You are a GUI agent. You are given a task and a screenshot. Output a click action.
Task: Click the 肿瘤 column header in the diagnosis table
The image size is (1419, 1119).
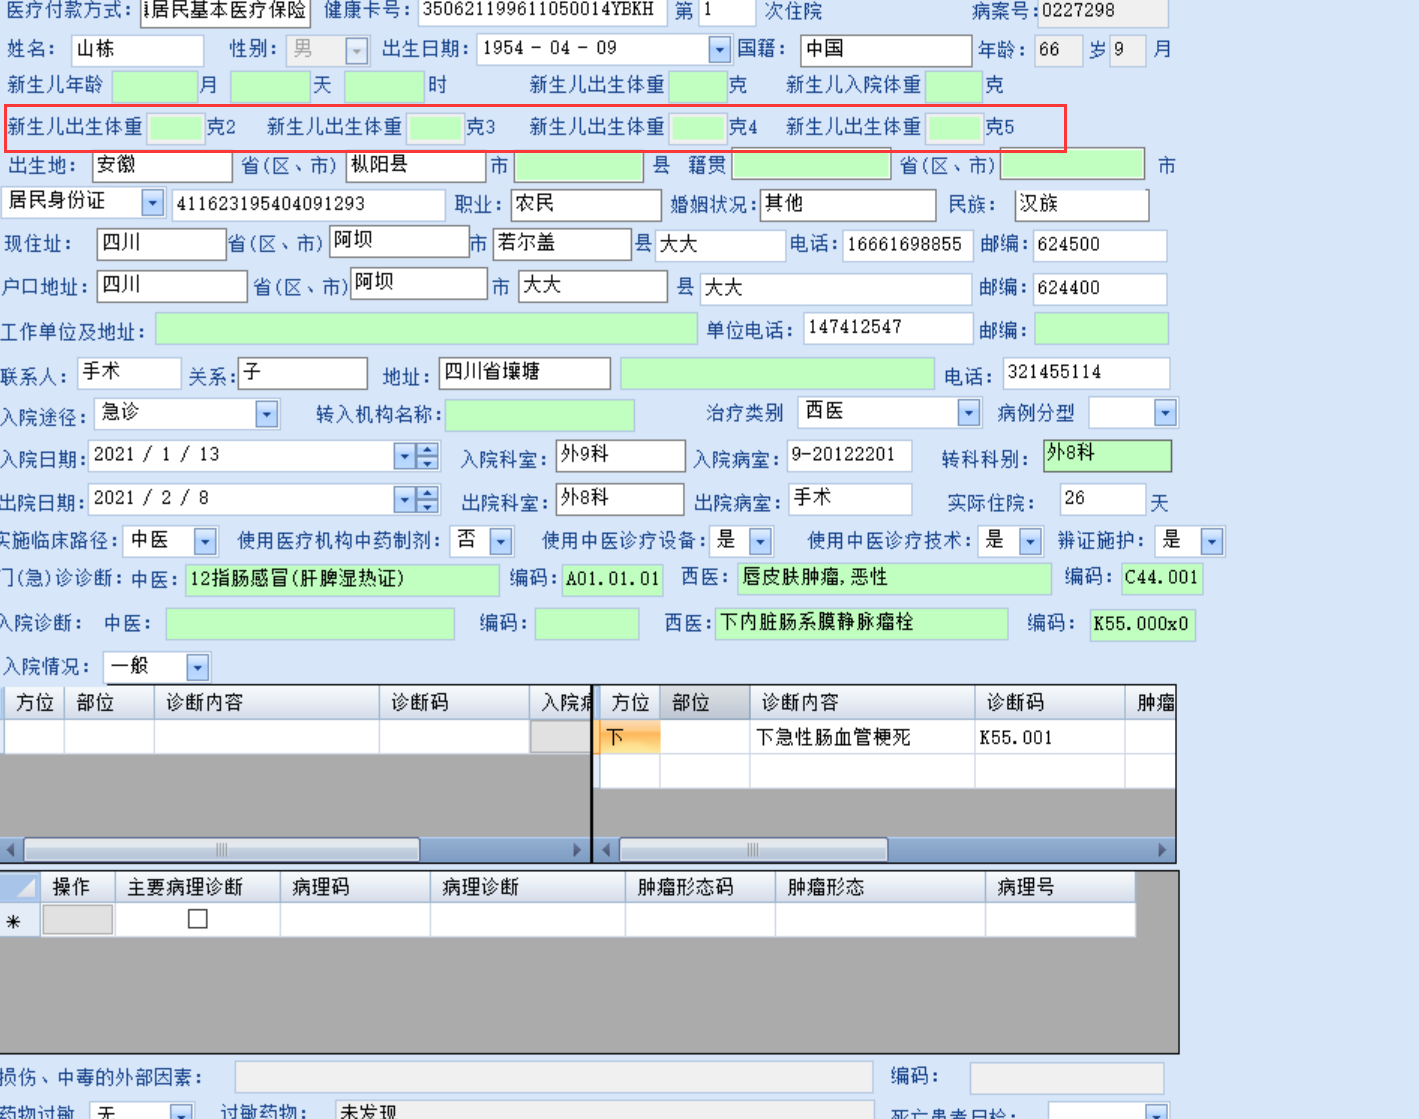click(1151, 703)
